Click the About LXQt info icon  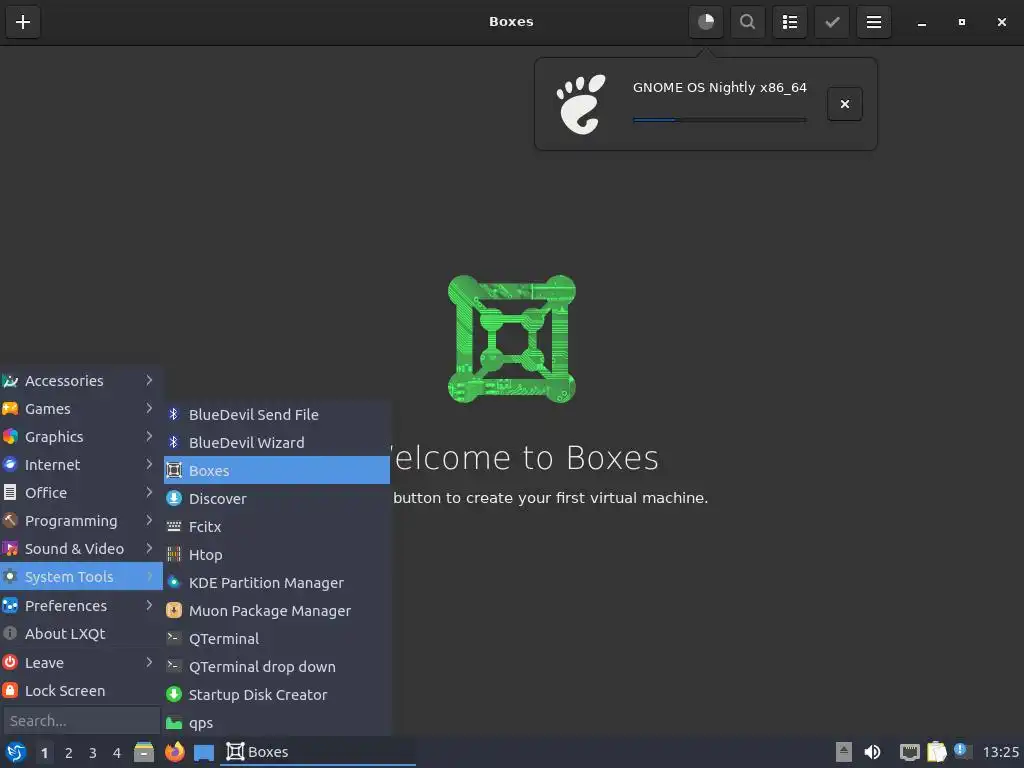[10, 633]
